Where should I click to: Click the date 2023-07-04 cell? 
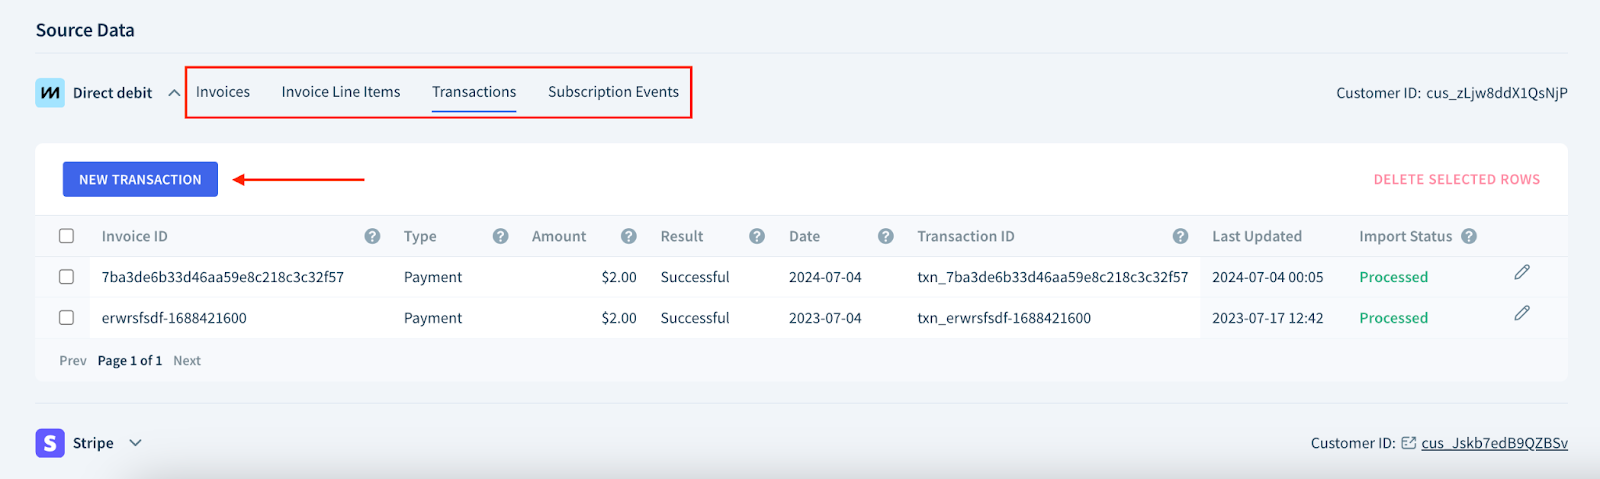(825, 318)
